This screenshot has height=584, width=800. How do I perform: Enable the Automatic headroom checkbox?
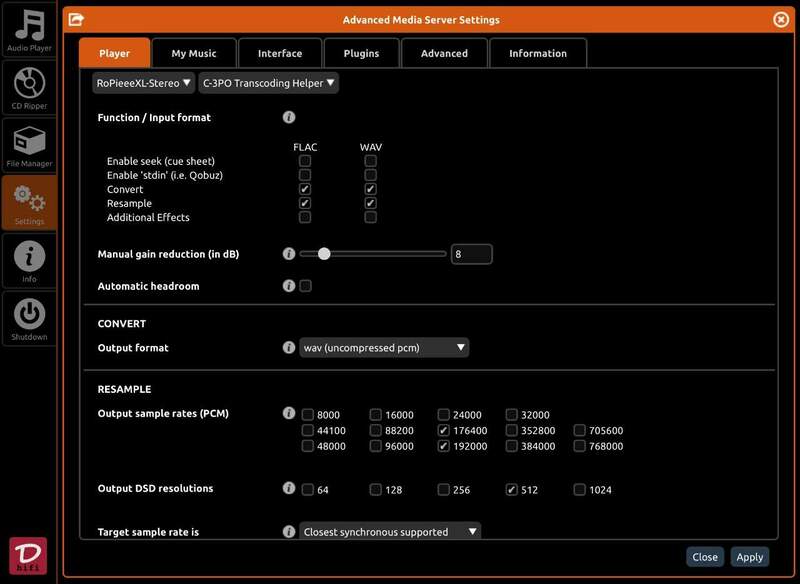coord(306,286)
